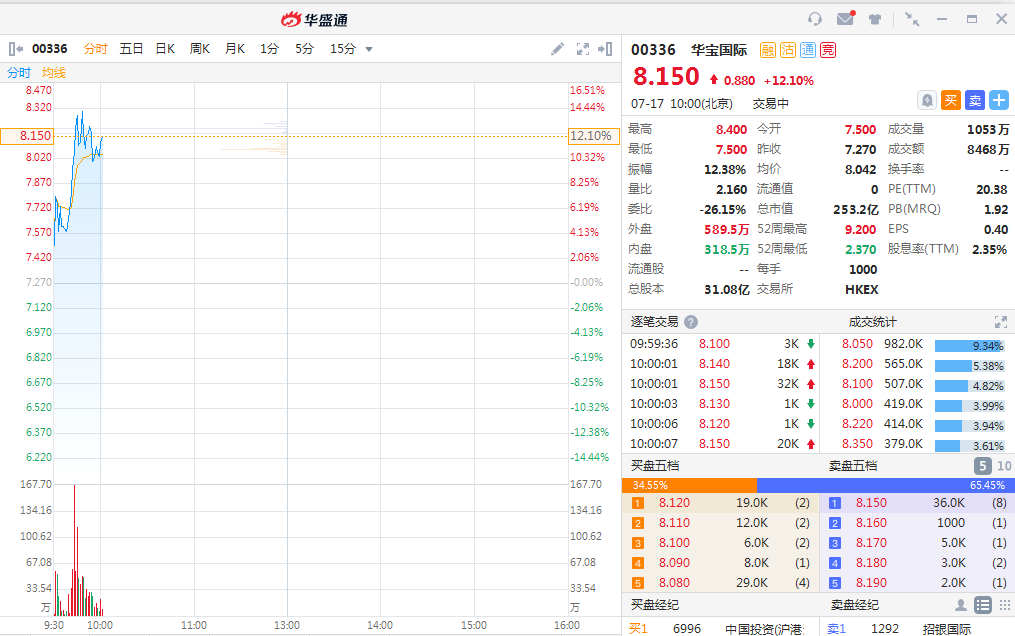Switch broker queue to list view
This screenshot has width=1015, height=636.
[x=983, y=605]
